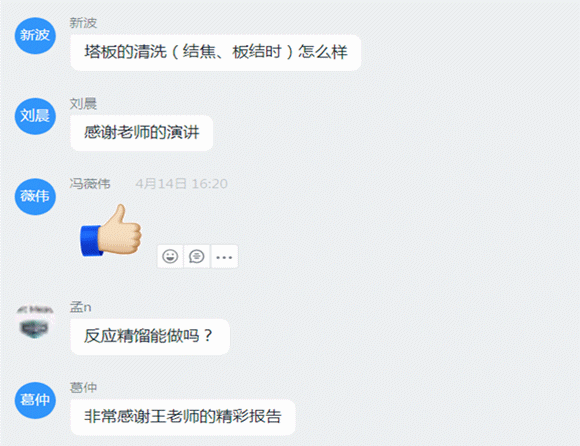
Task: Open 孟n's blurred photo avatar
Action: pyautogui.click(x=34, y=321)
